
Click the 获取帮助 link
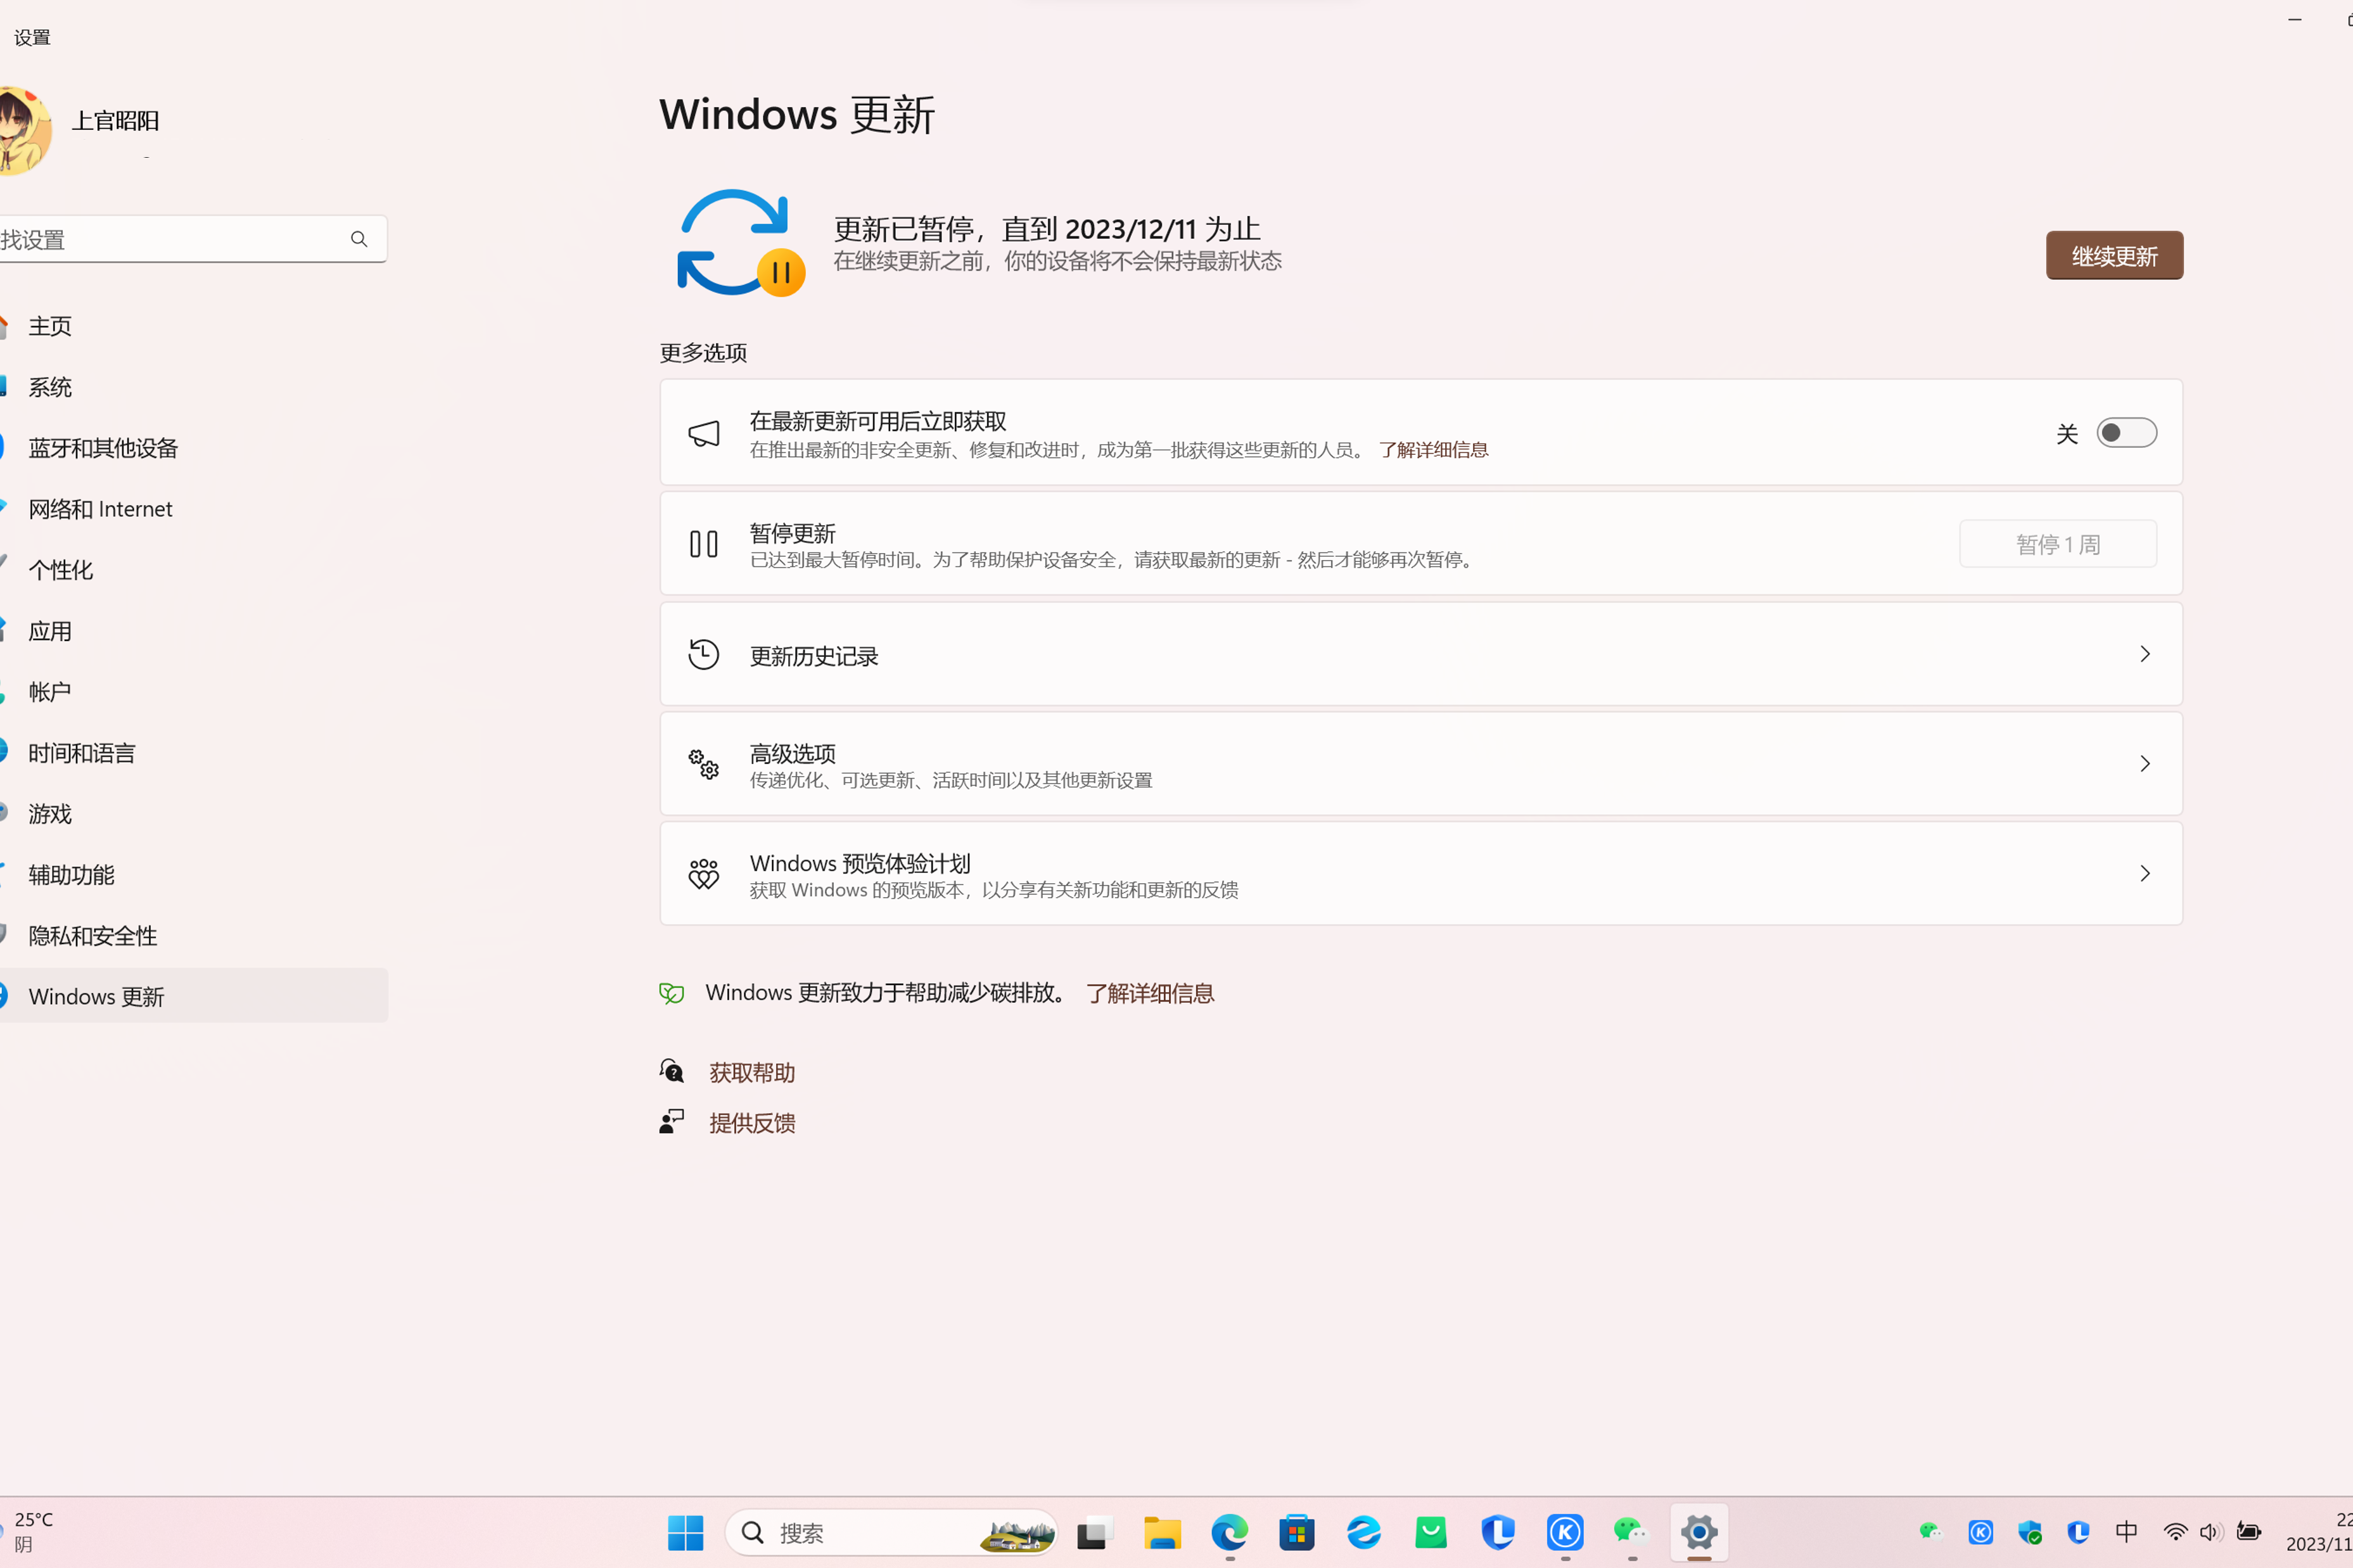click(x=751, y=1072)
